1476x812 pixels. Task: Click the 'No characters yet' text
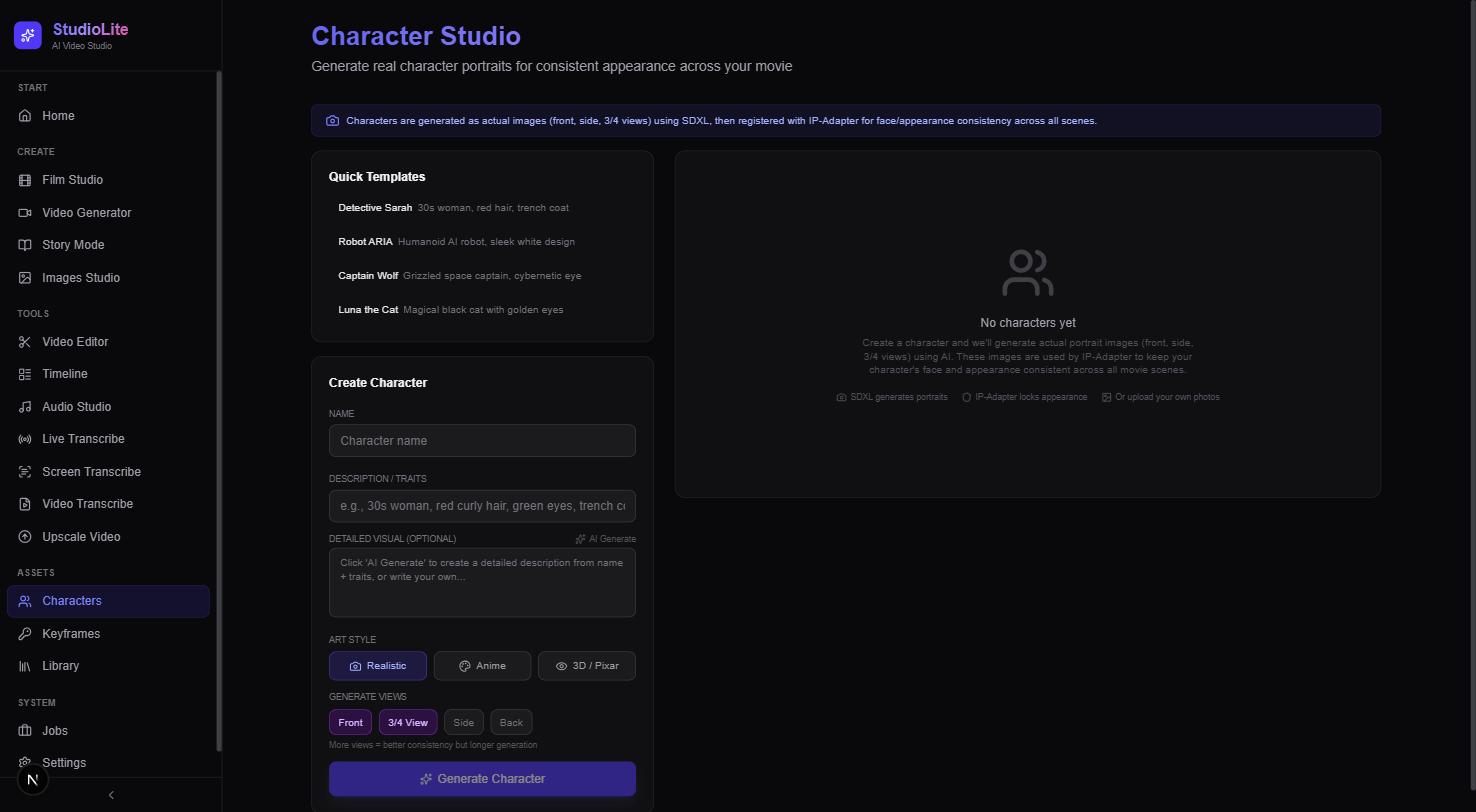[x=1028, y=323]
